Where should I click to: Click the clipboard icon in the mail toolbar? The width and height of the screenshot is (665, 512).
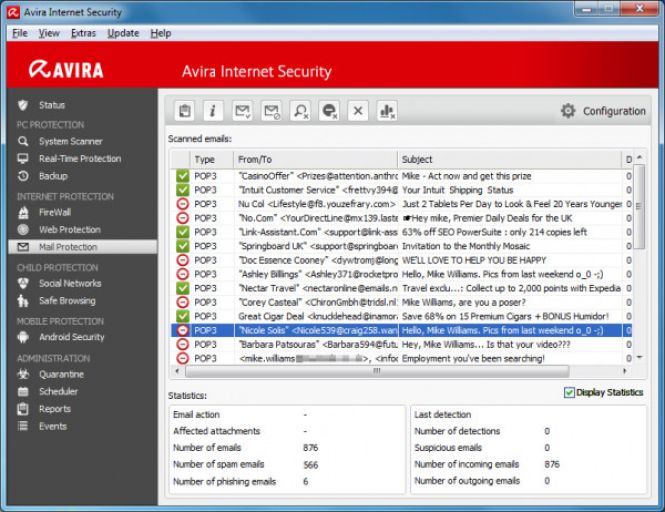[184, 111]
